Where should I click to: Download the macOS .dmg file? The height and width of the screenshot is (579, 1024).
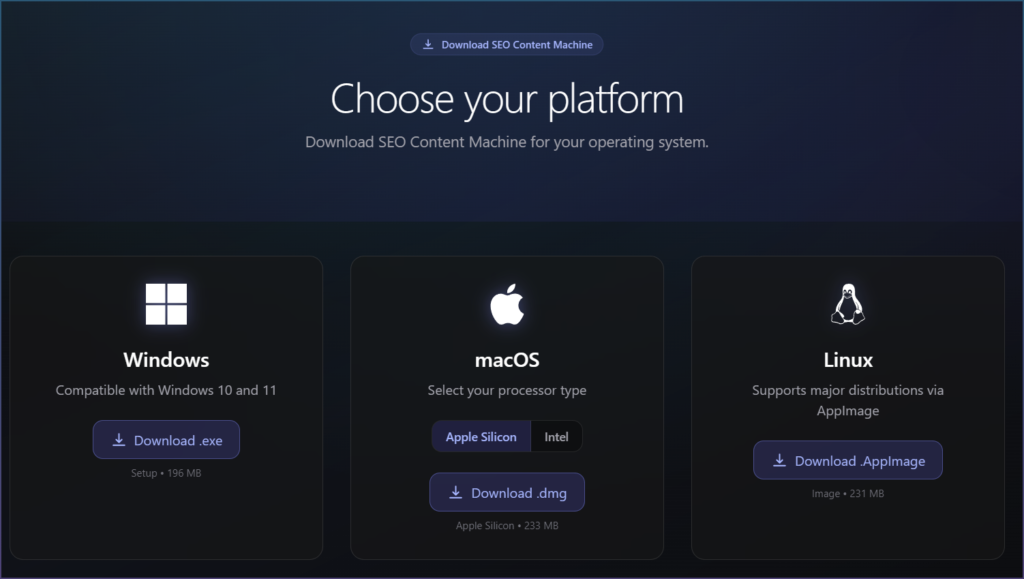tap(507, 493)
